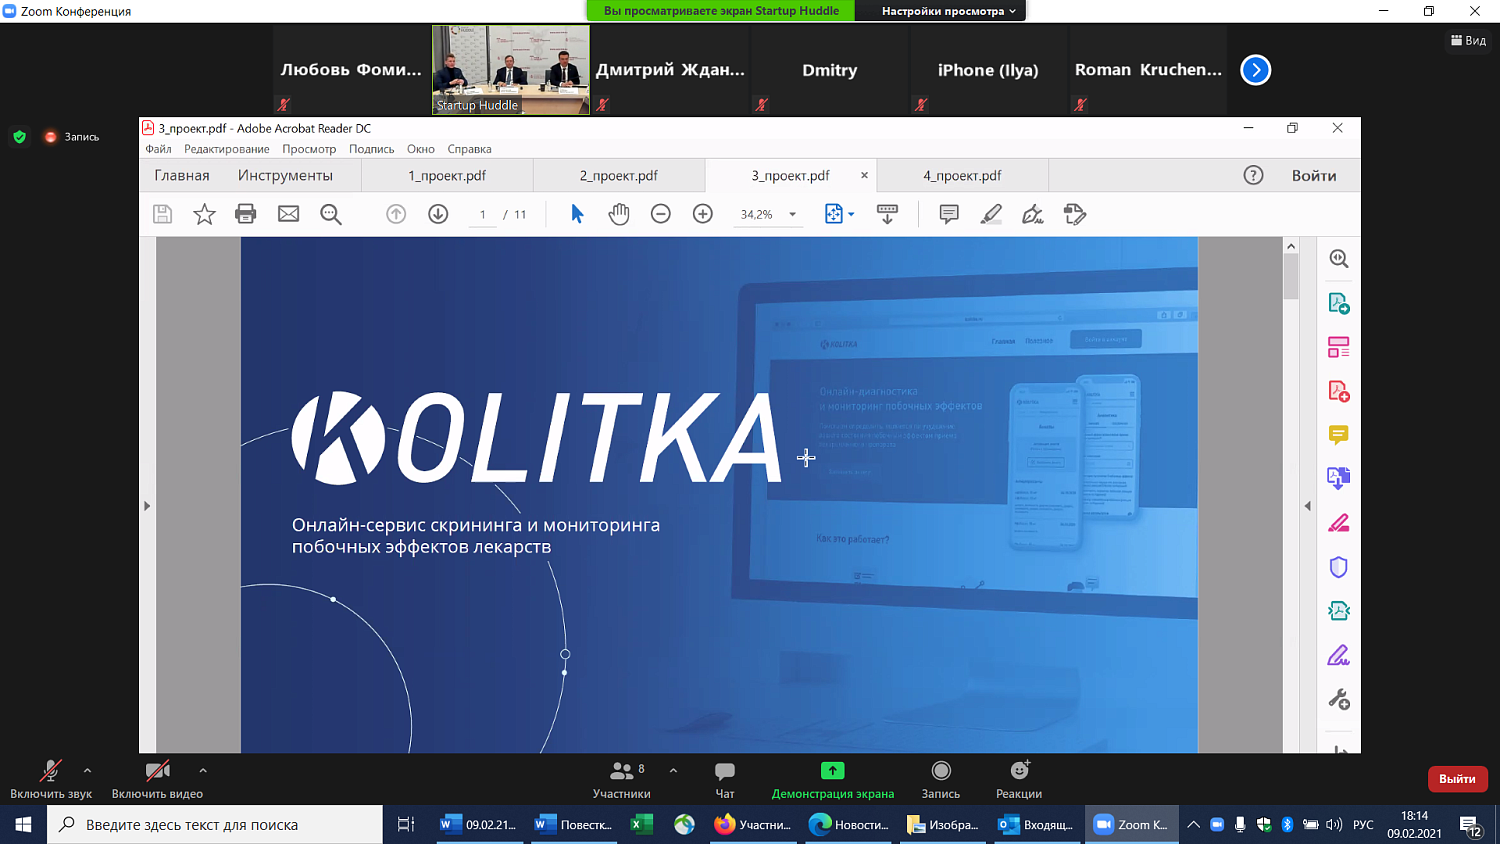The image size is (1500, 844).
Task: Go to the next page with the down arrow
Action: coord(438,214)
